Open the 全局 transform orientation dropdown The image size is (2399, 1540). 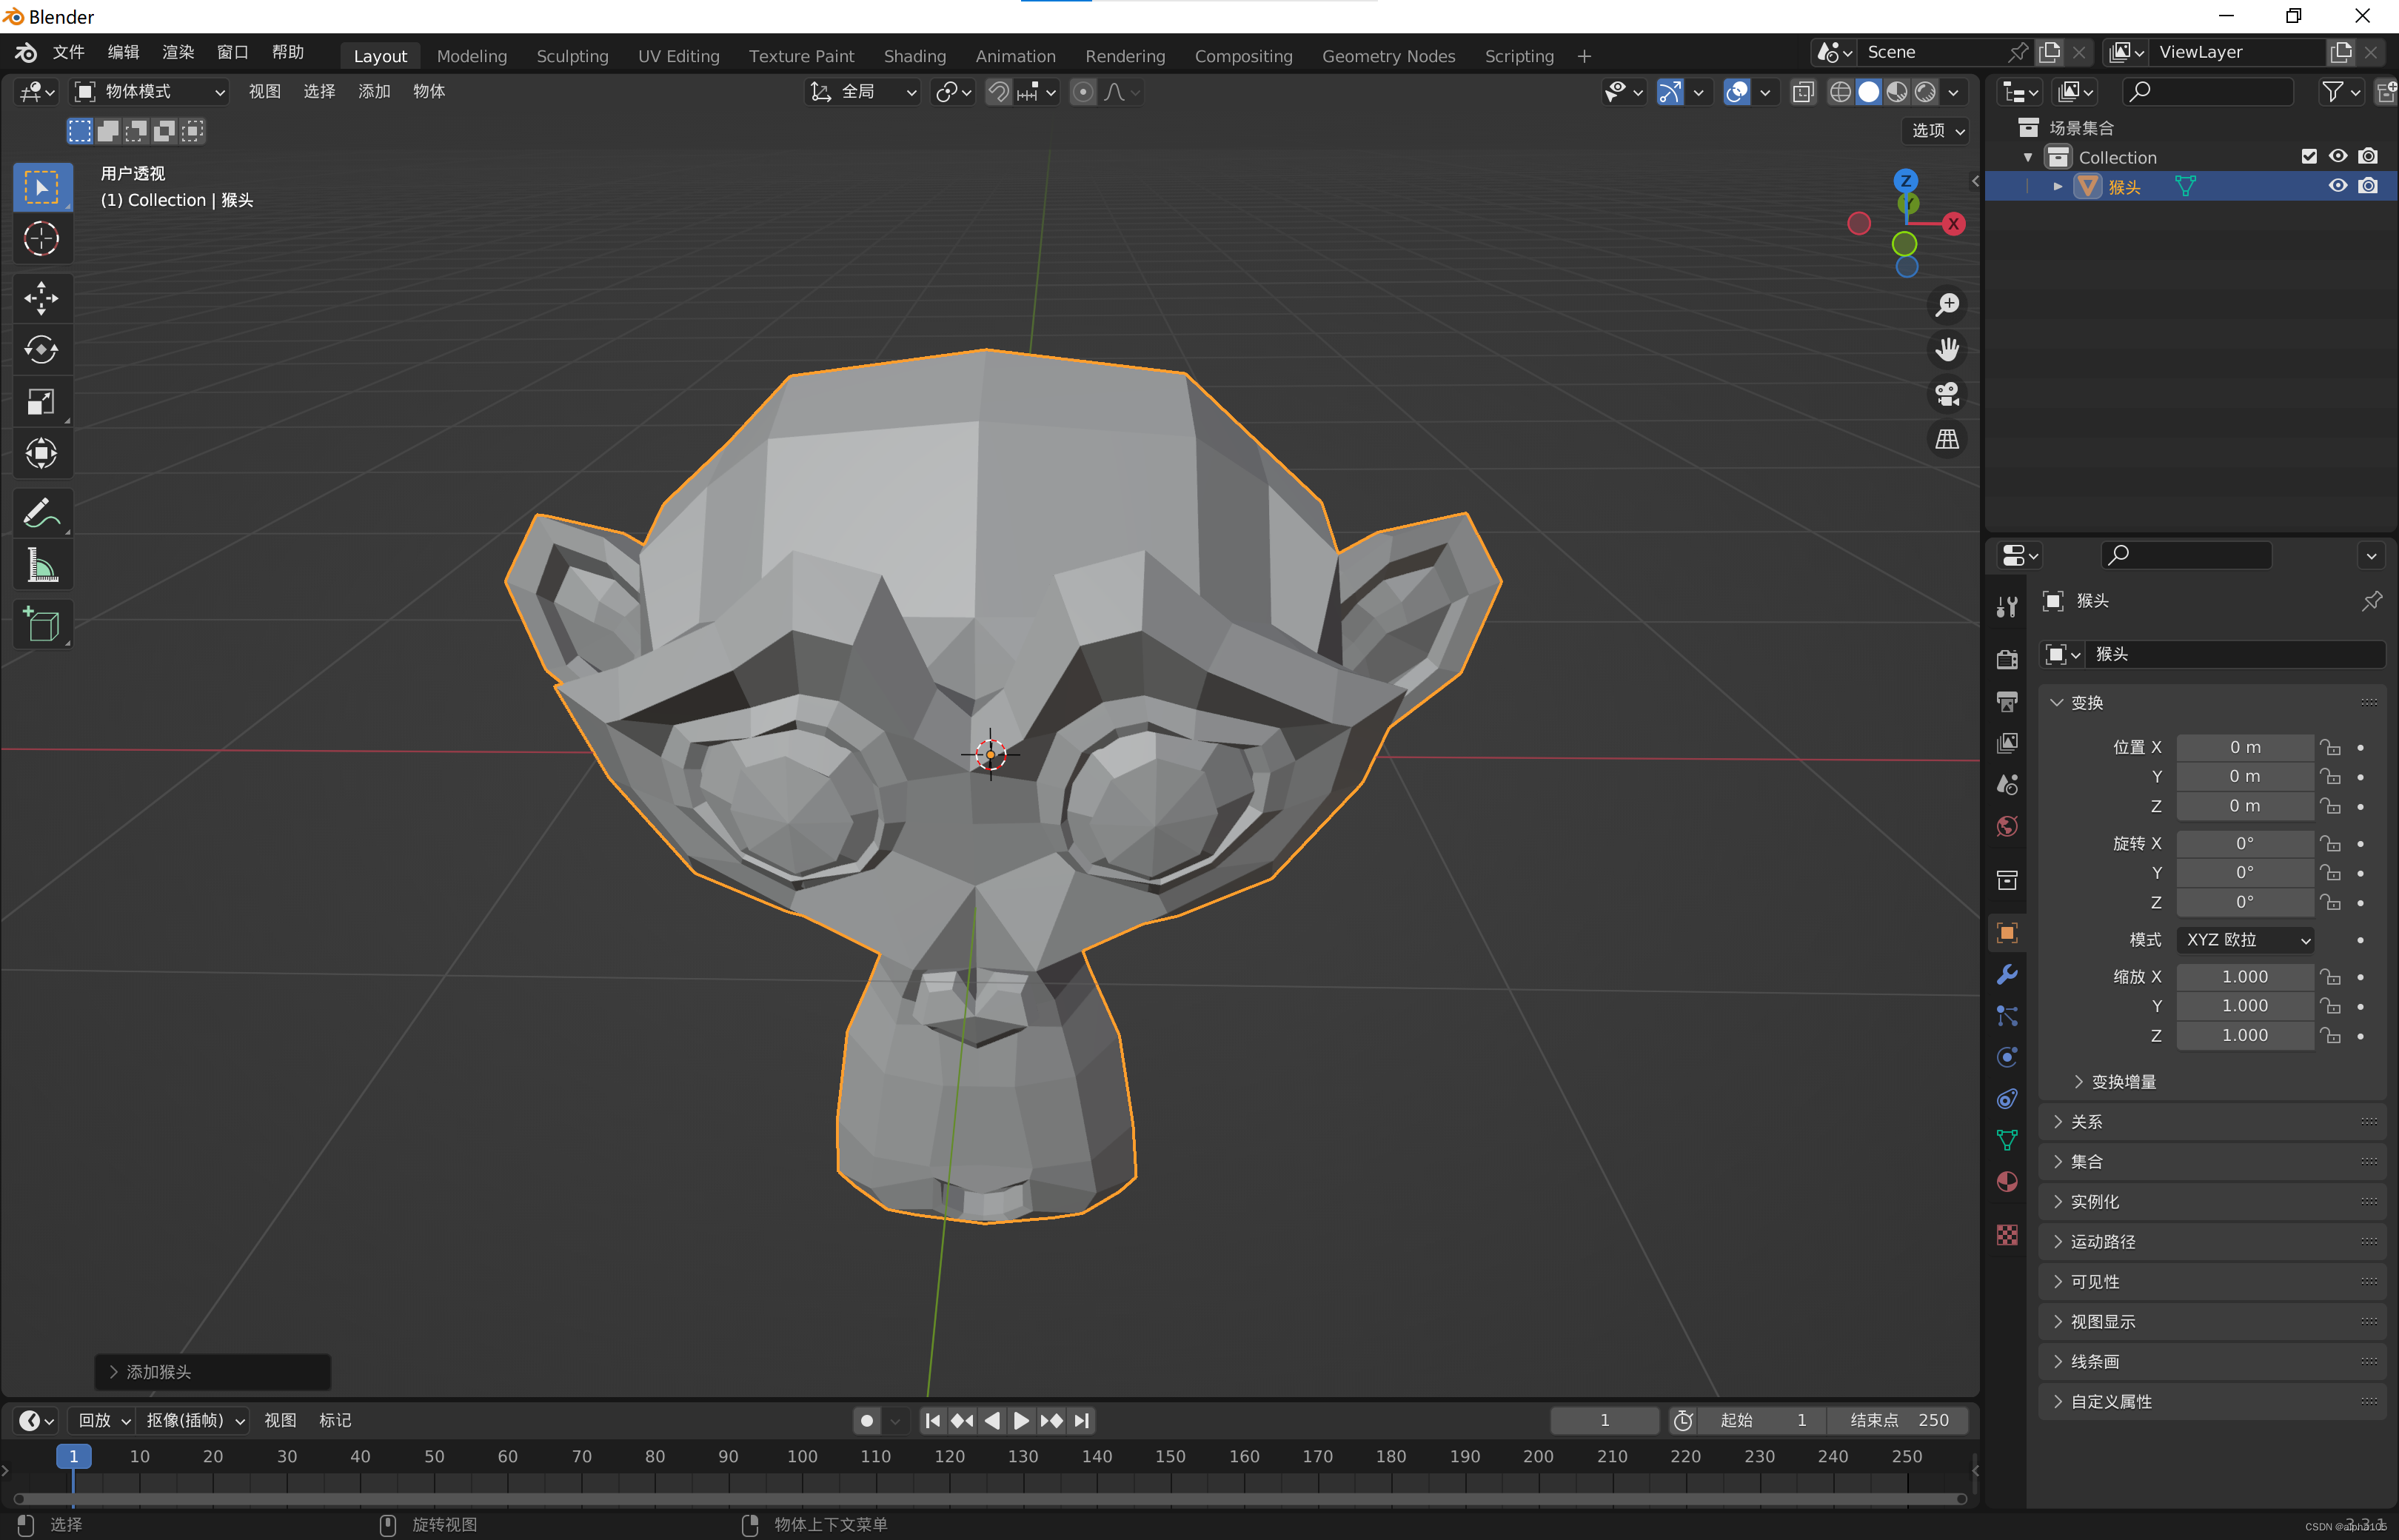[864, 92]
